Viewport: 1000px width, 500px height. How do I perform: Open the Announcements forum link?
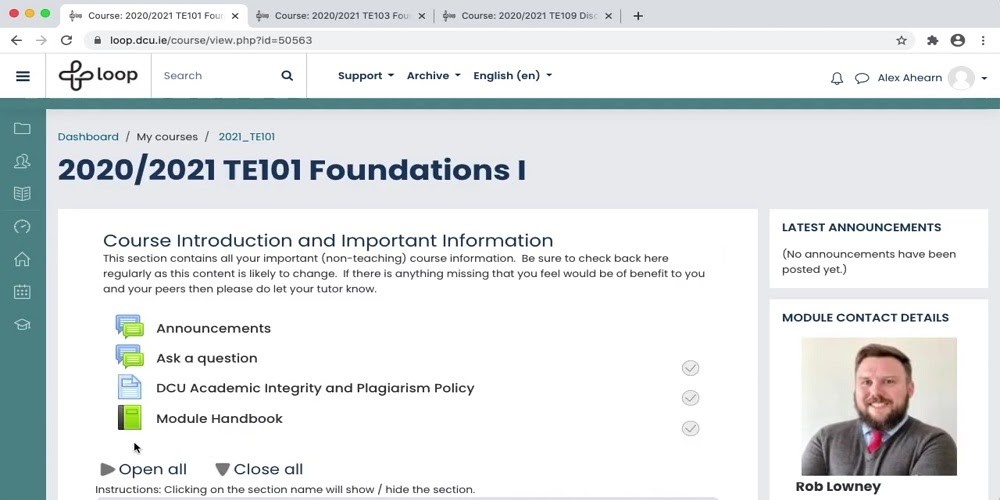213,328
